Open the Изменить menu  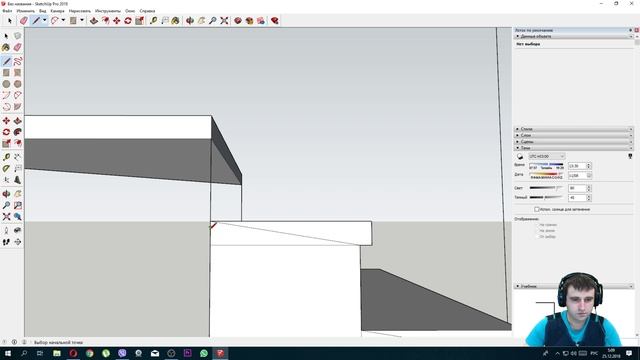click(x=26, y=11)
